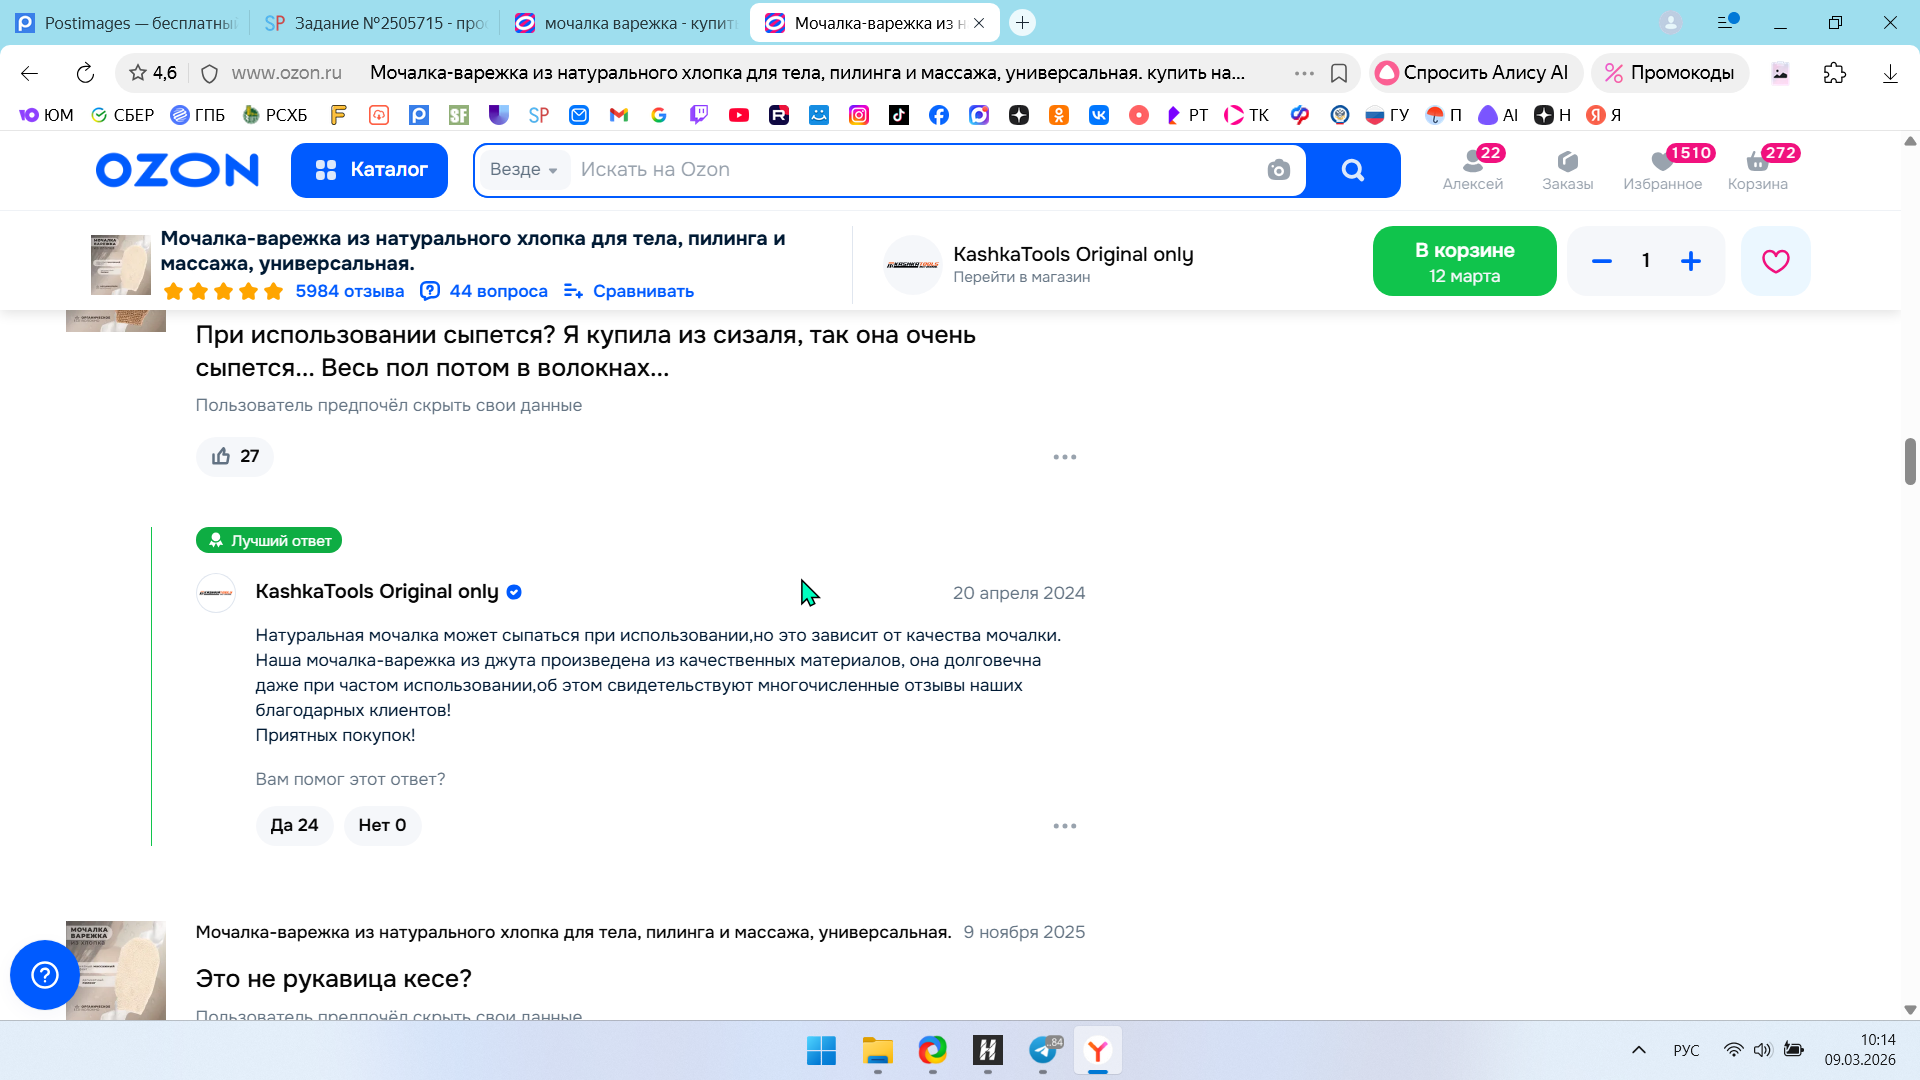This screenshot has height=1080, width=1920.
Task: Click the blue help question-mark bubble
Action: (x=45, y=974)
